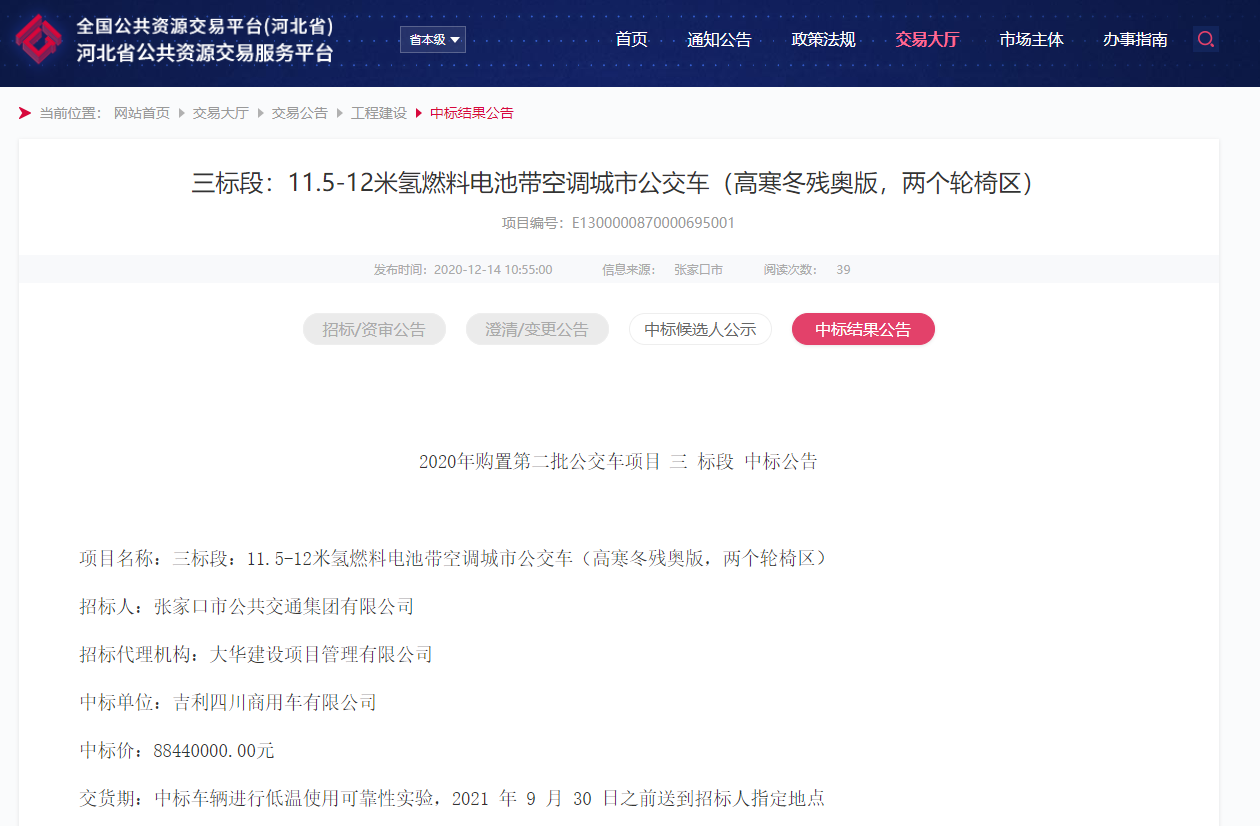Select 交易大厅 navigation item
Image resolution: width=1260 pixels, height=826 pixels.
coord(927,39)
